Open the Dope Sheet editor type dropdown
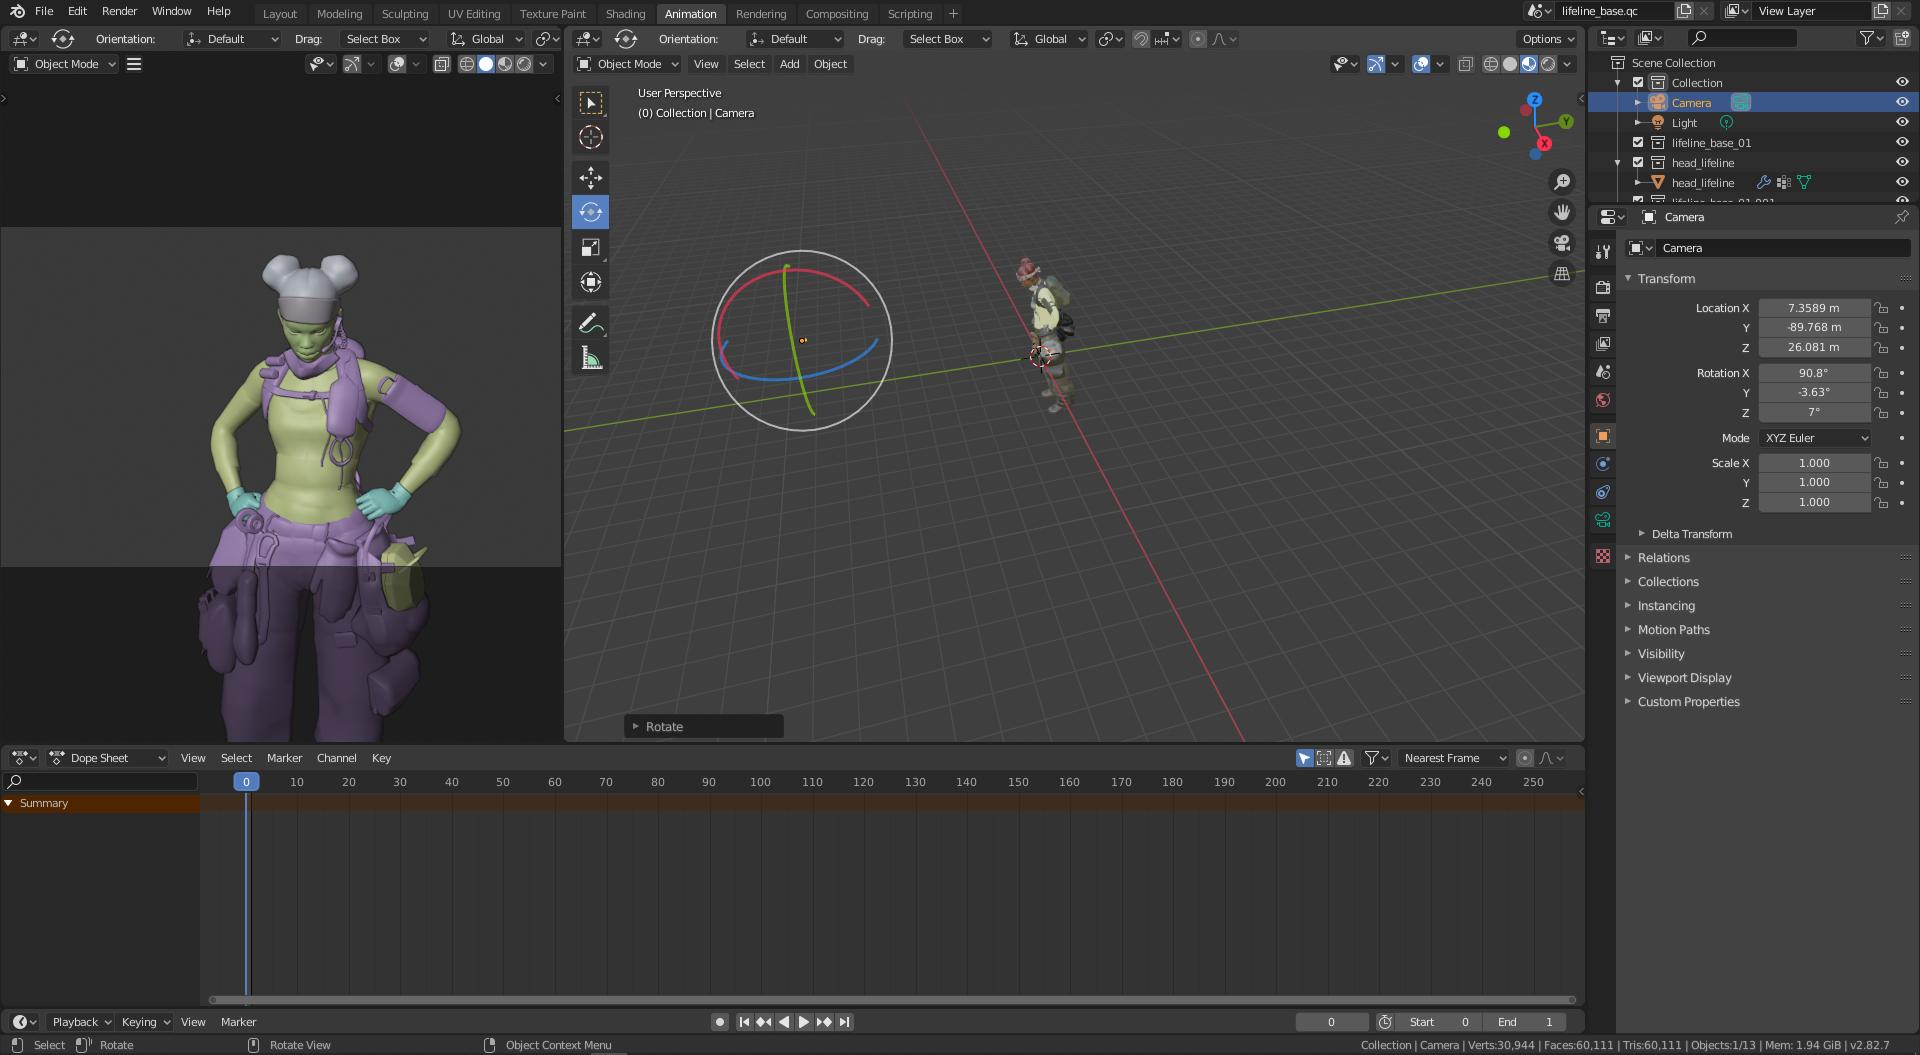The image size is (1920, 1055). [108, 757]
